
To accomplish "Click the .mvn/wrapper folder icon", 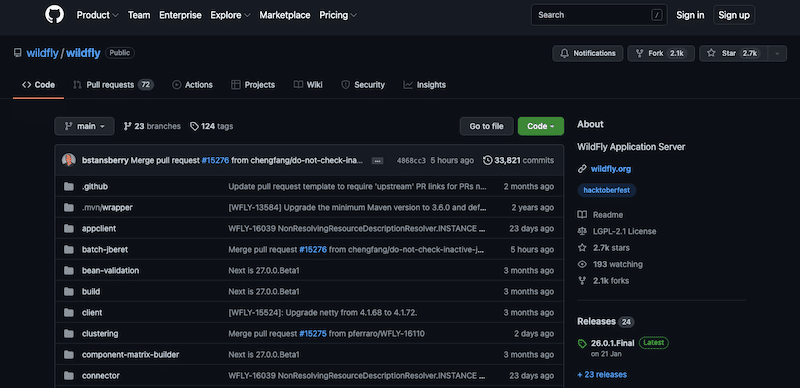I will (x=69, y=208).
